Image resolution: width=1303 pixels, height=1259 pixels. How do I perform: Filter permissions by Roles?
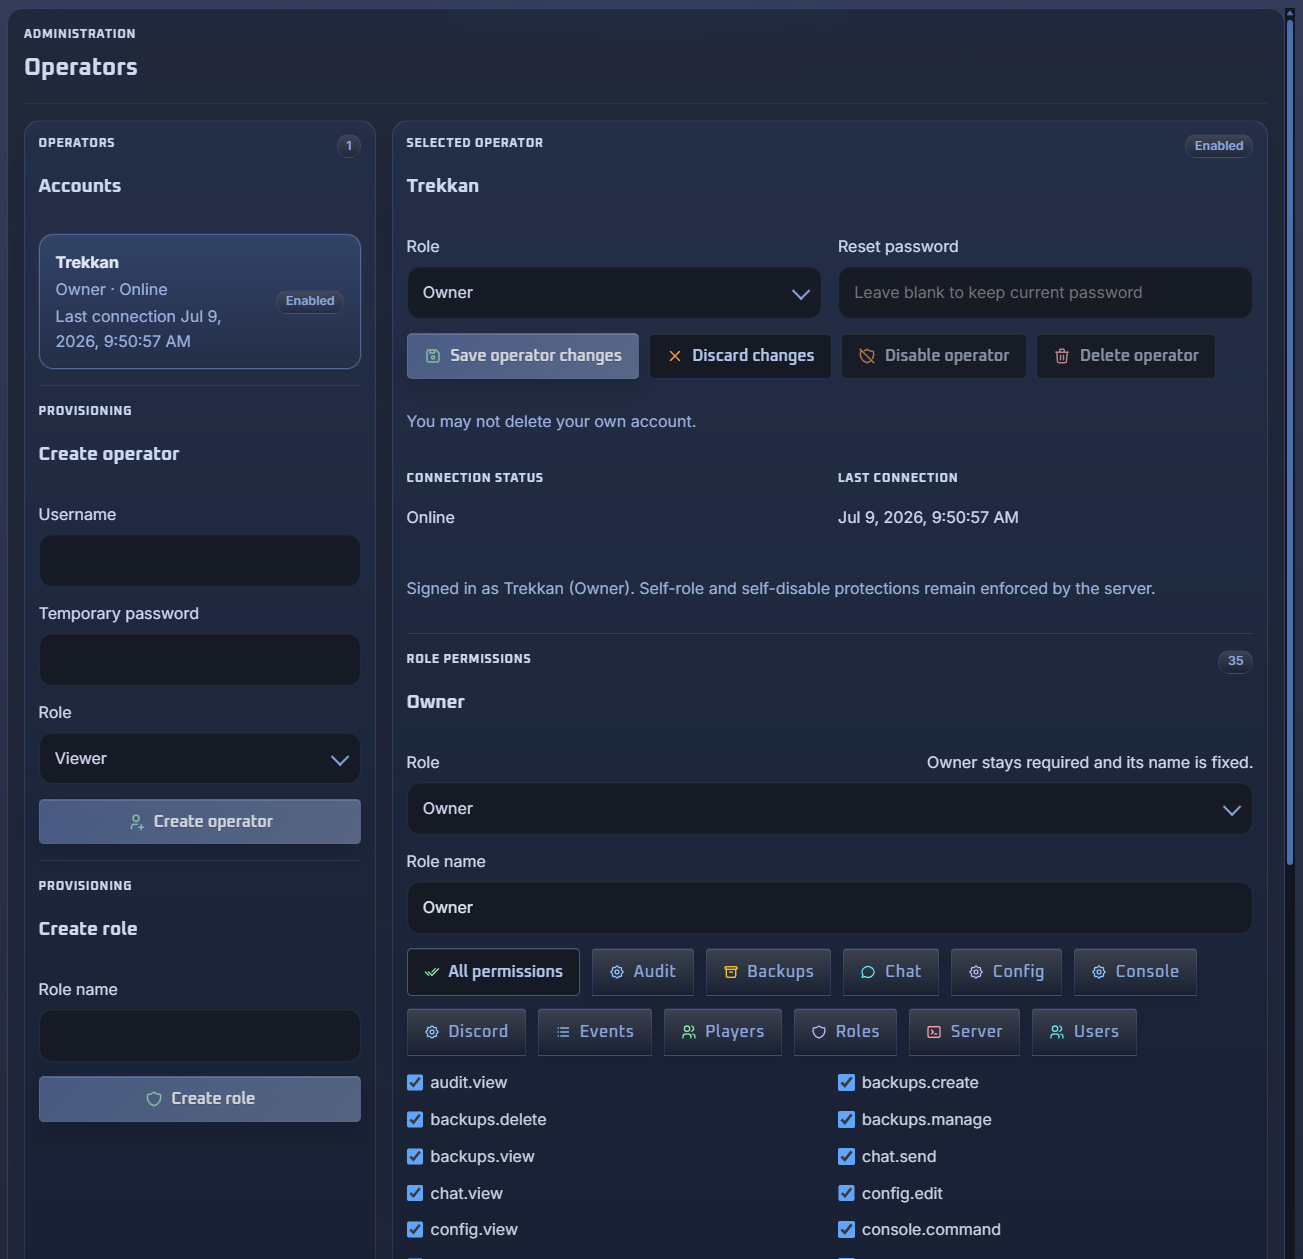pyautogui.click(x=846, y=1032)
